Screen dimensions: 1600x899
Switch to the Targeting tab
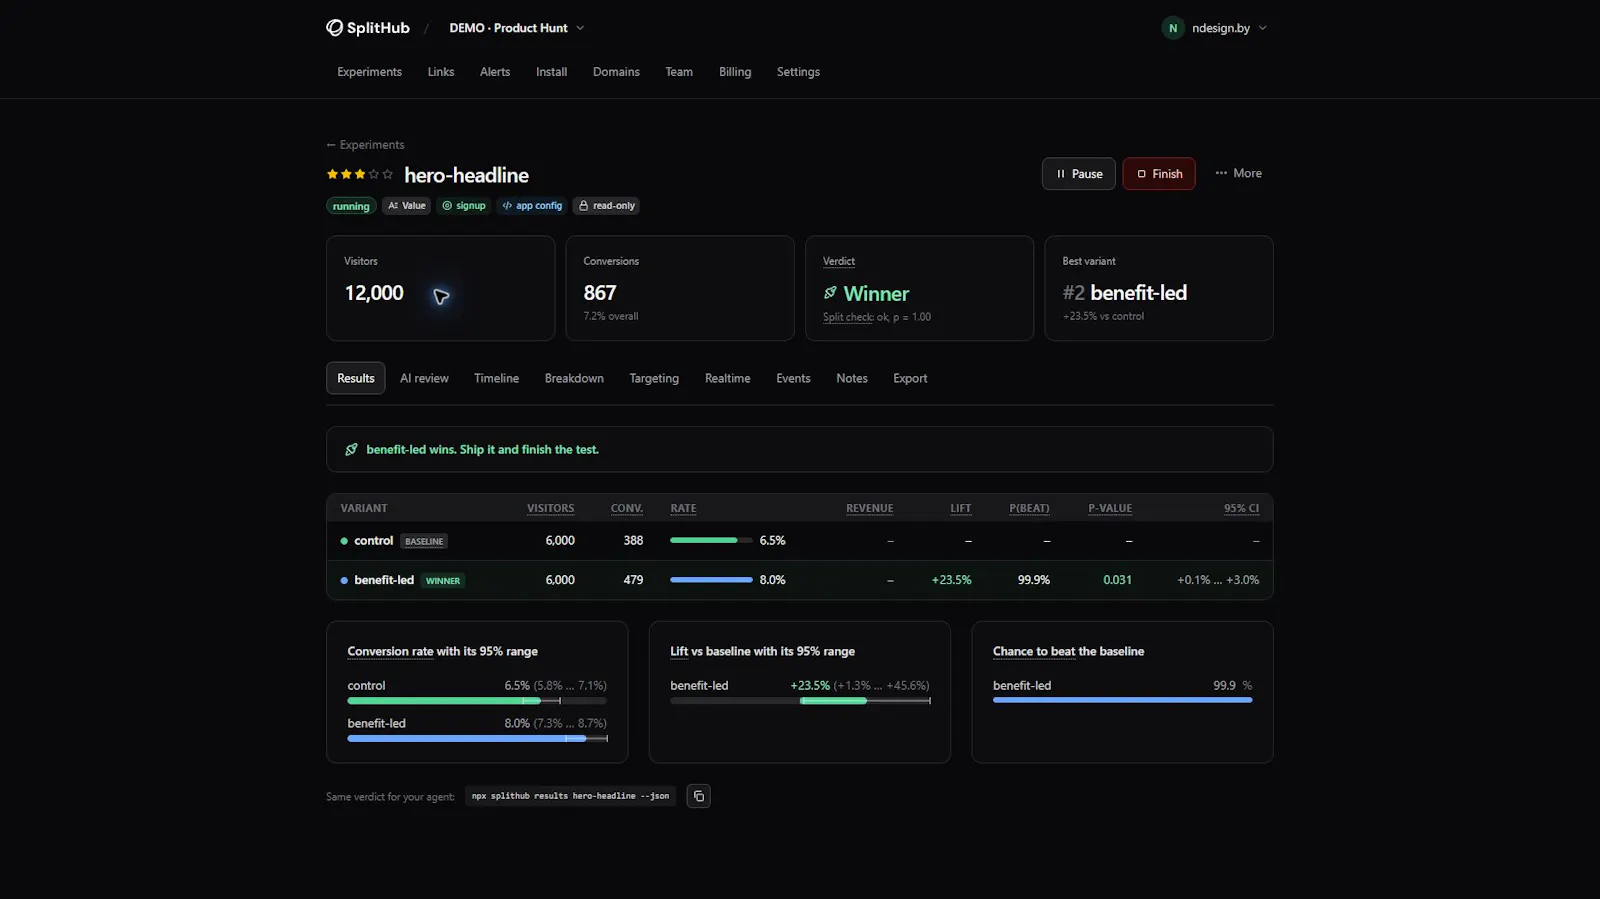[654, 378]
